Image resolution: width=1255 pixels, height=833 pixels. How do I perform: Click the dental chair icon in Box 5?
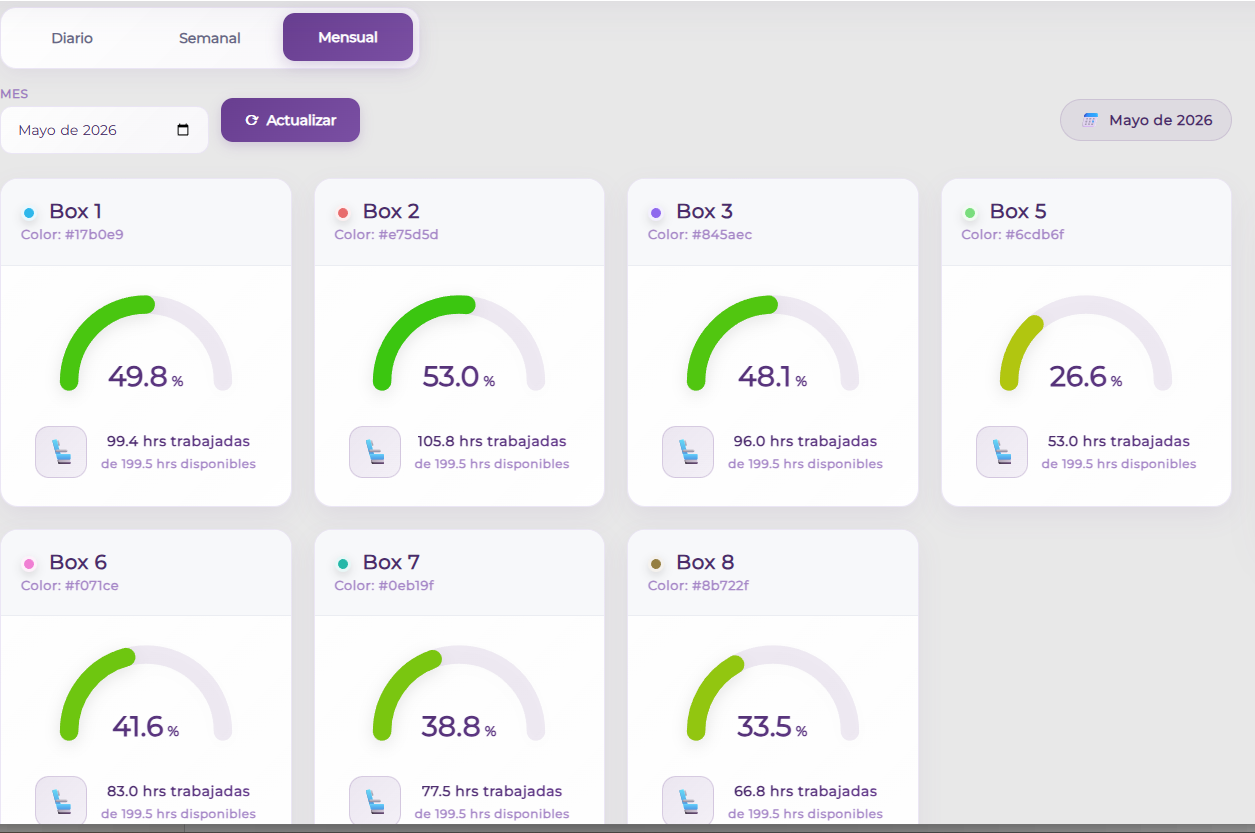[1002, 452]
